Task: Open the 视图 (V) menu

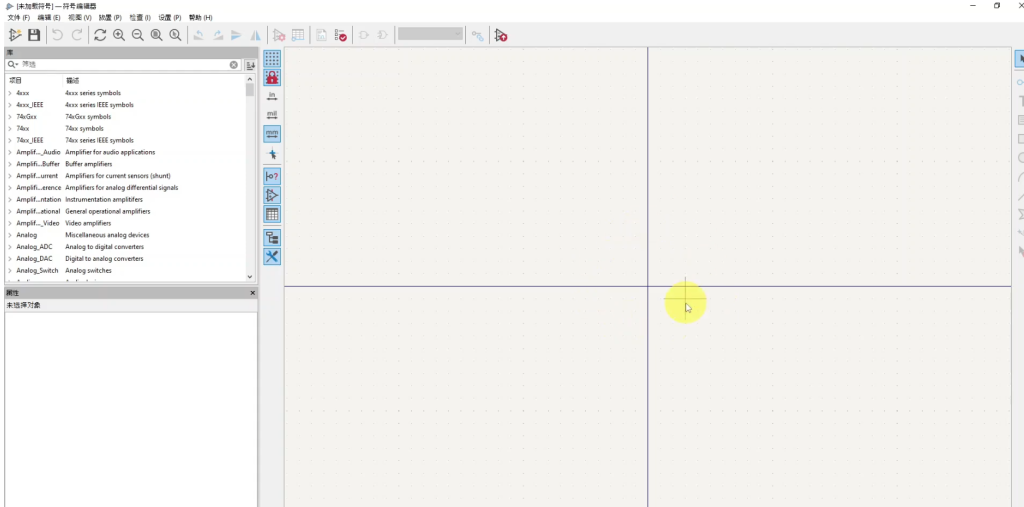Action: click(x=80, y=18)
